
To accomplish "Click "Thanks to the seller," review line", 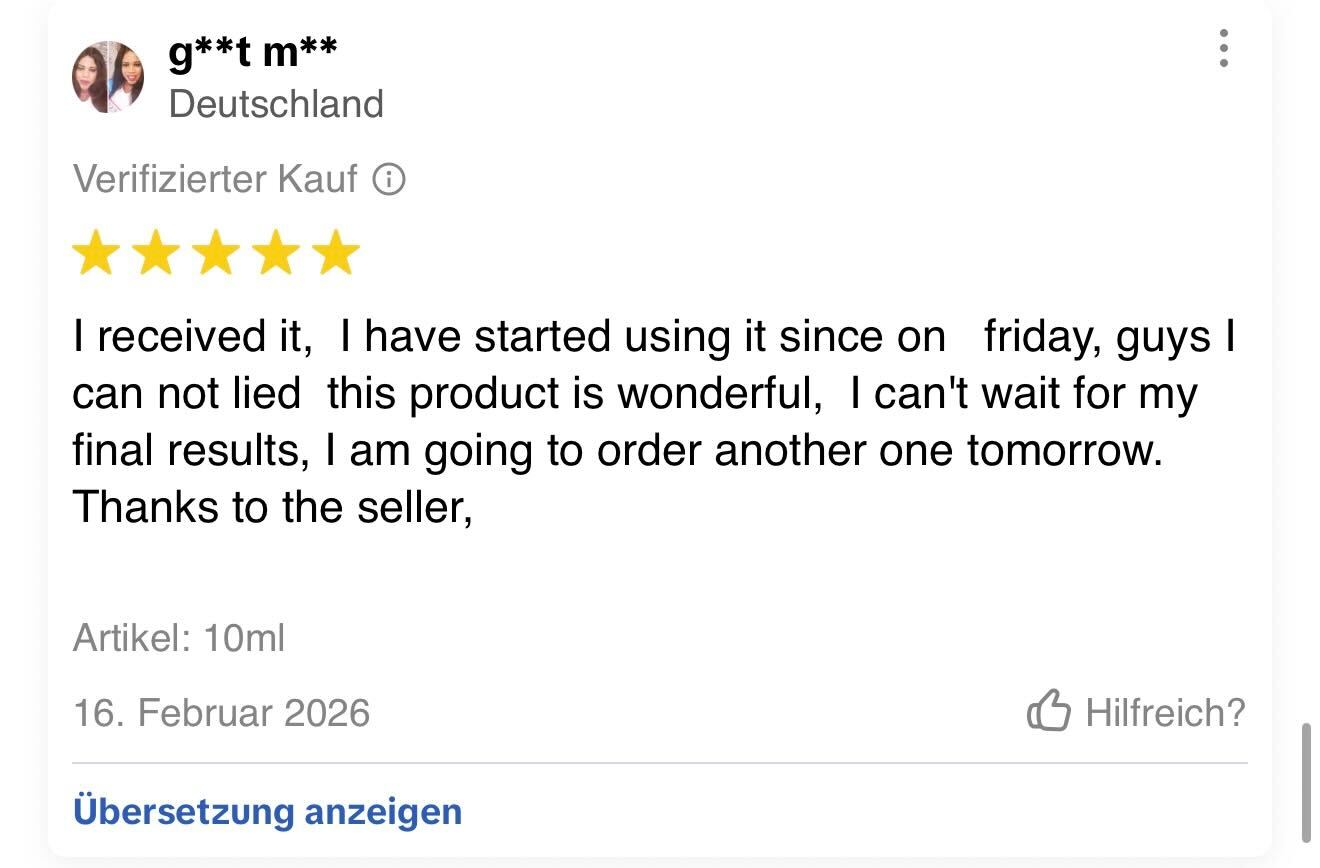I will (272, 507).
